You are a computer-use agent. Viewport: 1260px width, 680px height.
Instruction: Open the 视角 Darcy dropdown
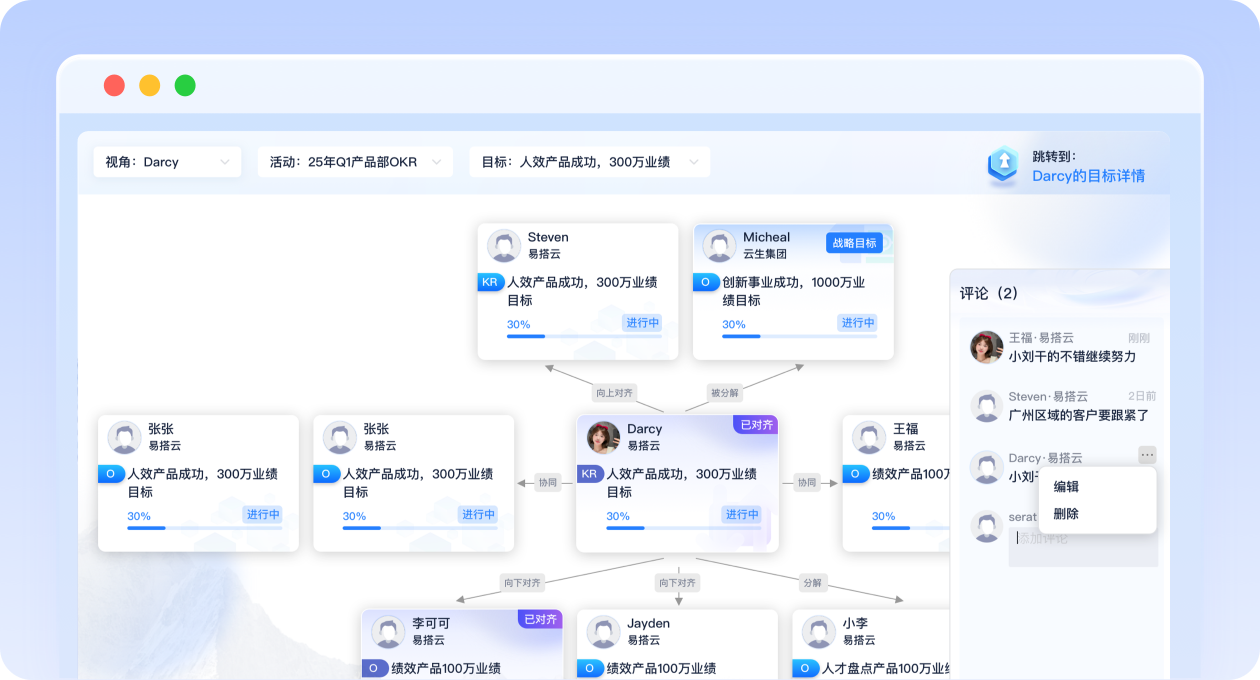[x=167, y=162]
